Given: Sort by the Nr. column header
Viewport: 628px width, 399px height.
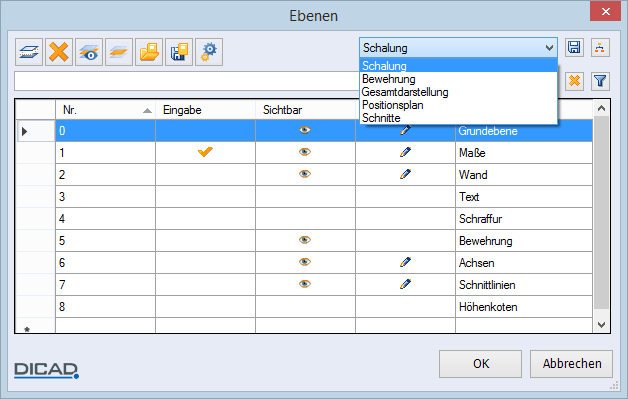Looking at the screenshot, I should (105, 110).
